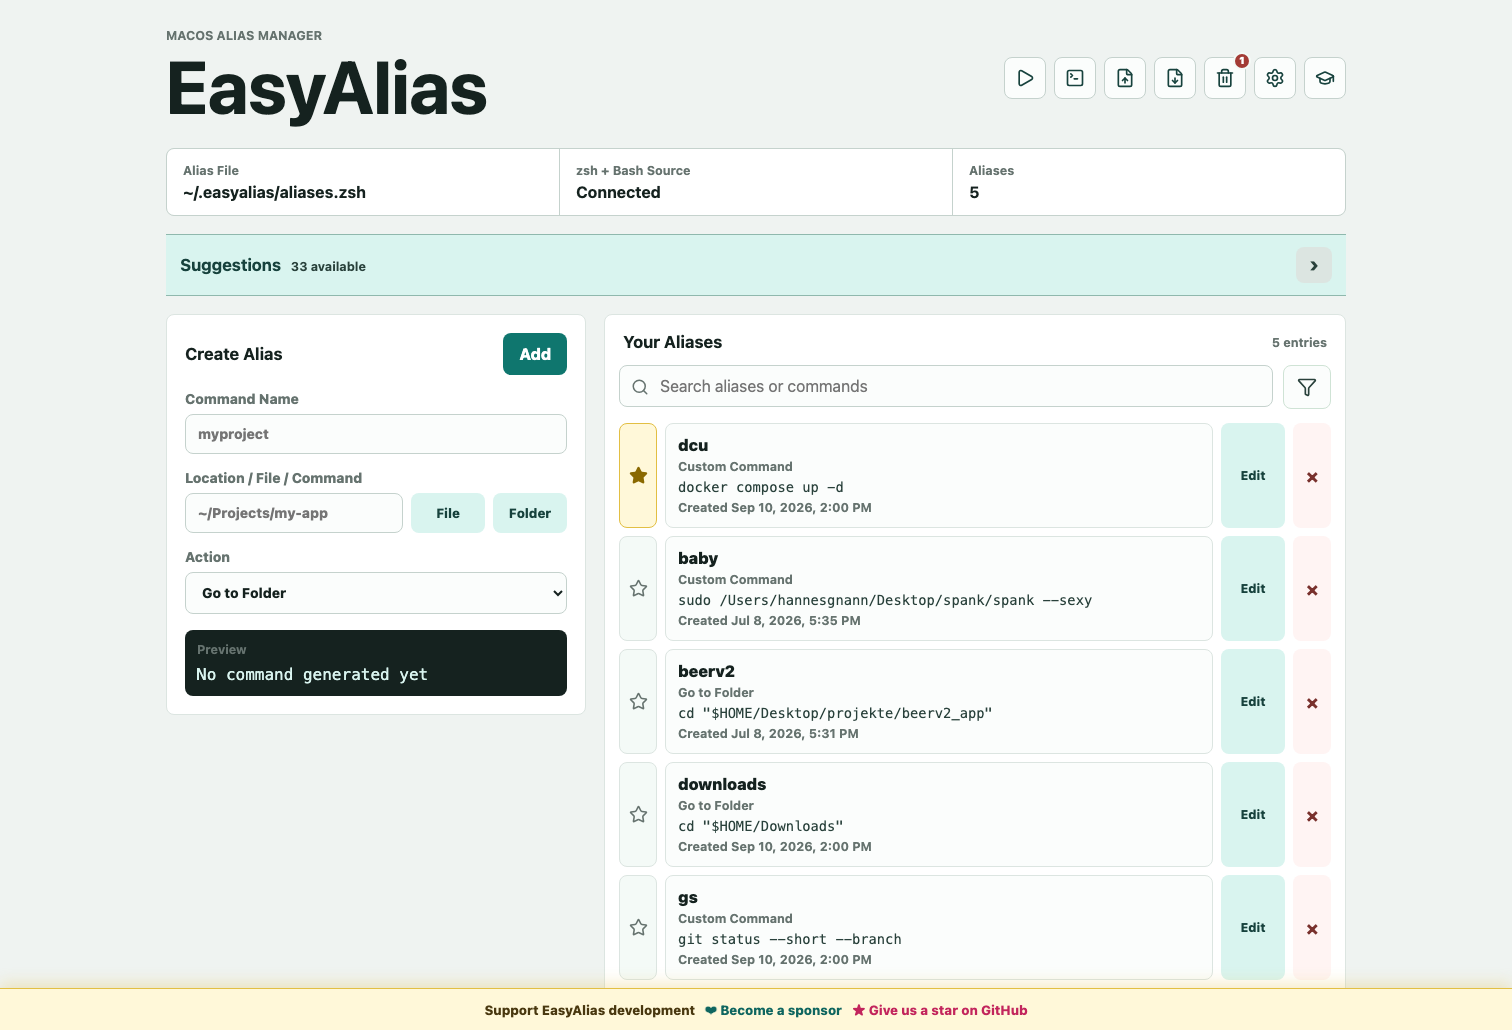Delete the downloads alias with red X
The image size is (1512, 1030).
coord(1312,815)
